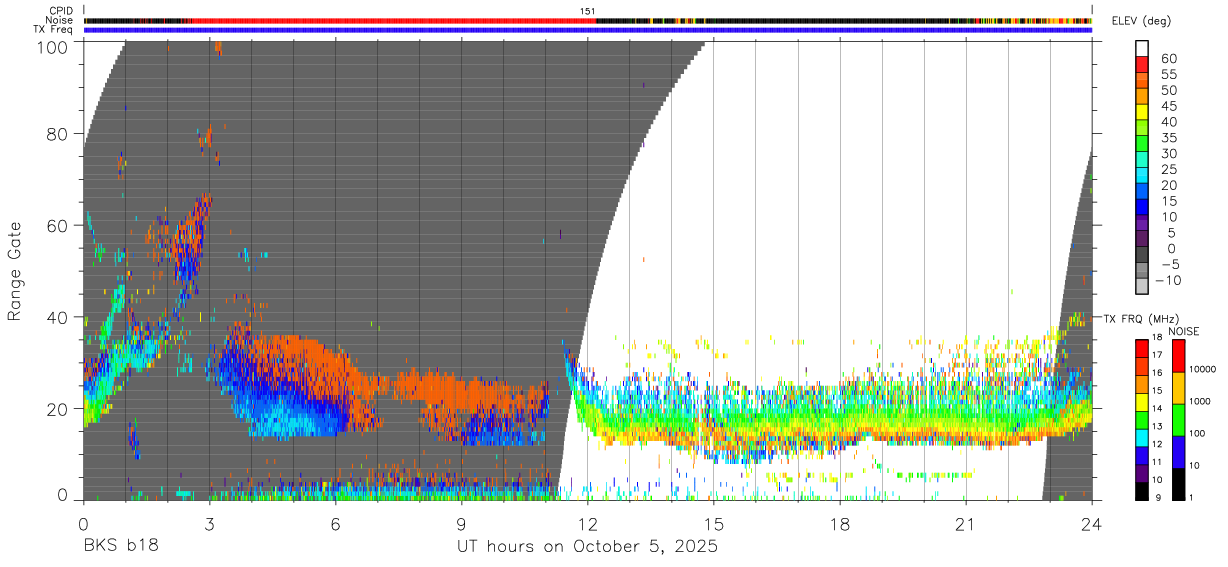Click the UT hours on October 5, 2025 title
The width and height of the screenshot is (1228, 567).
pos(588,547)
